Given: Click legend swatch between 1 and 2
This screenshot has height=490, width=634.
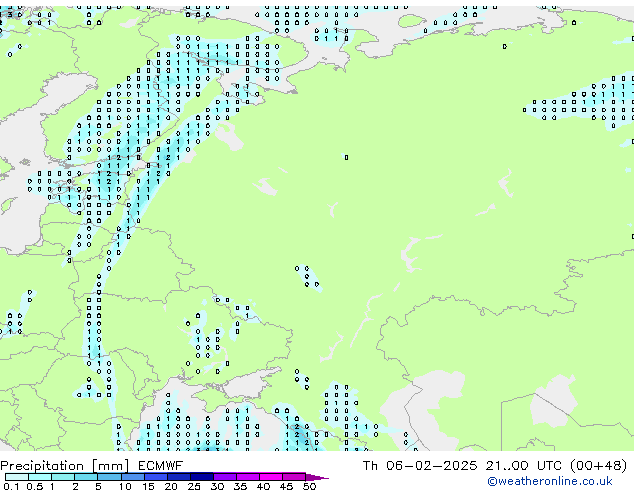Looking at the screenshot, I should [x=63, y=477].
